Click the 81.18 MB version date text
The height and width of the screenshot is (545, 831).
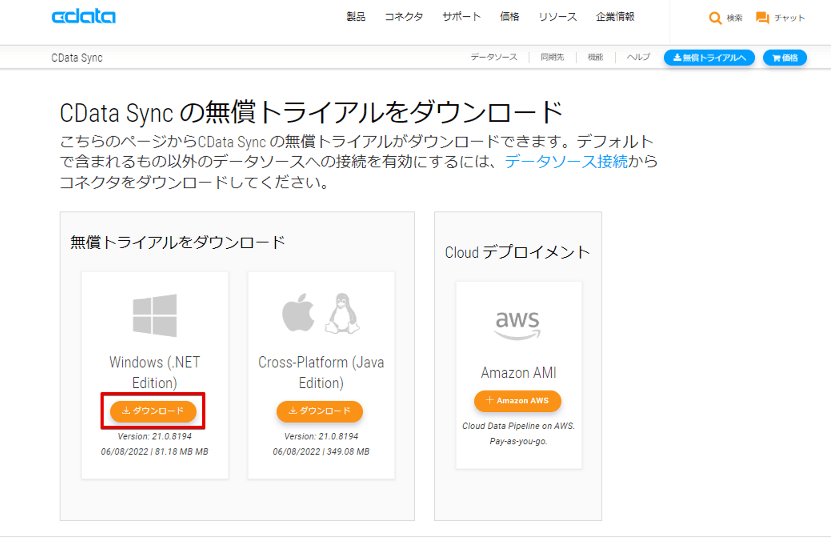click(x=155, y=452)
